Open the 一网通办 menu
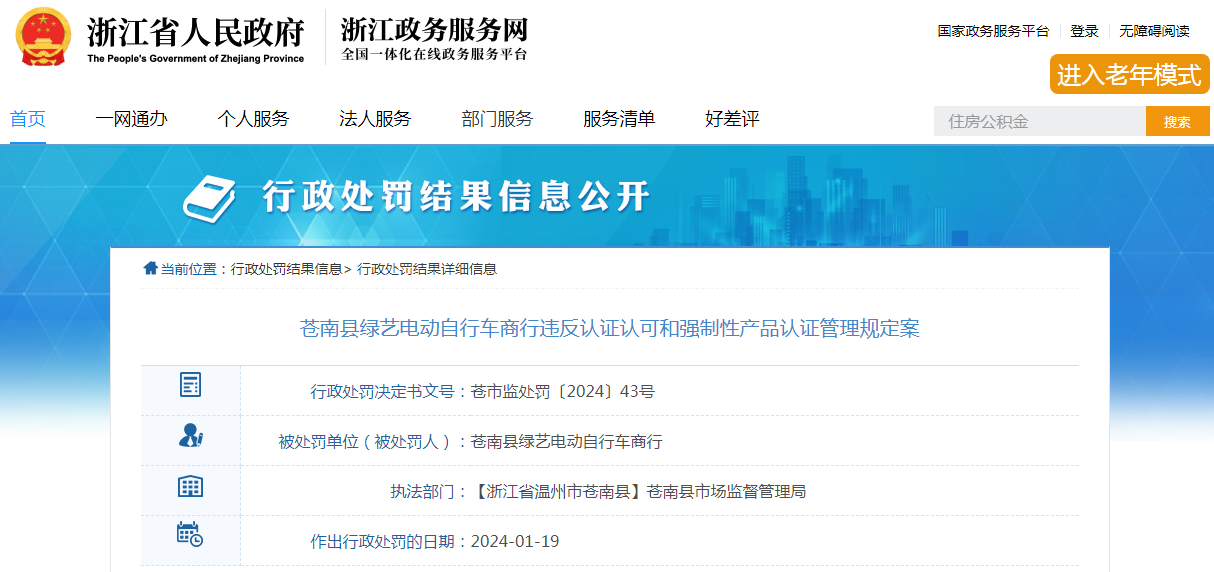Viewport: 1214px width, 572px height. (132, 119)
